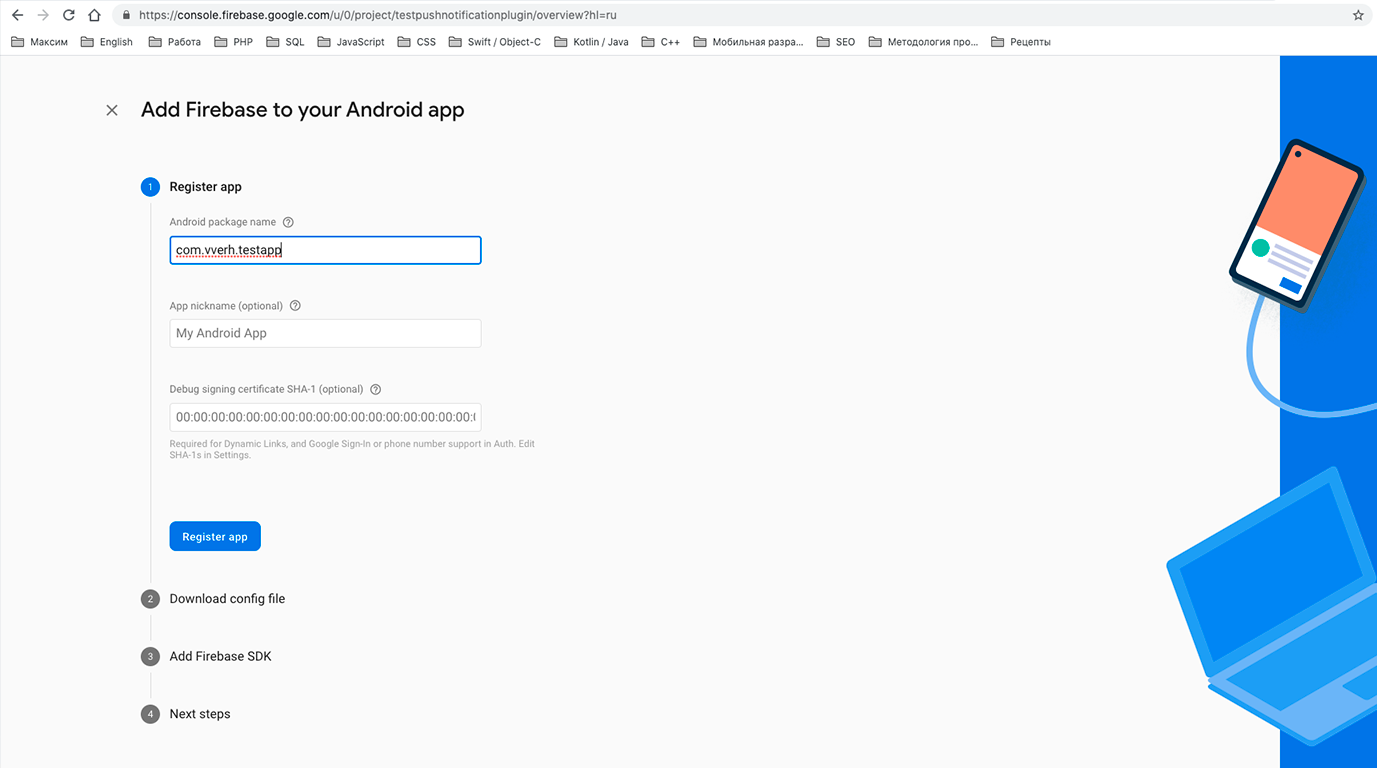Click the Add Firebase to your Android app title
Screen dimensions: 1377x768
pos(303,110)
